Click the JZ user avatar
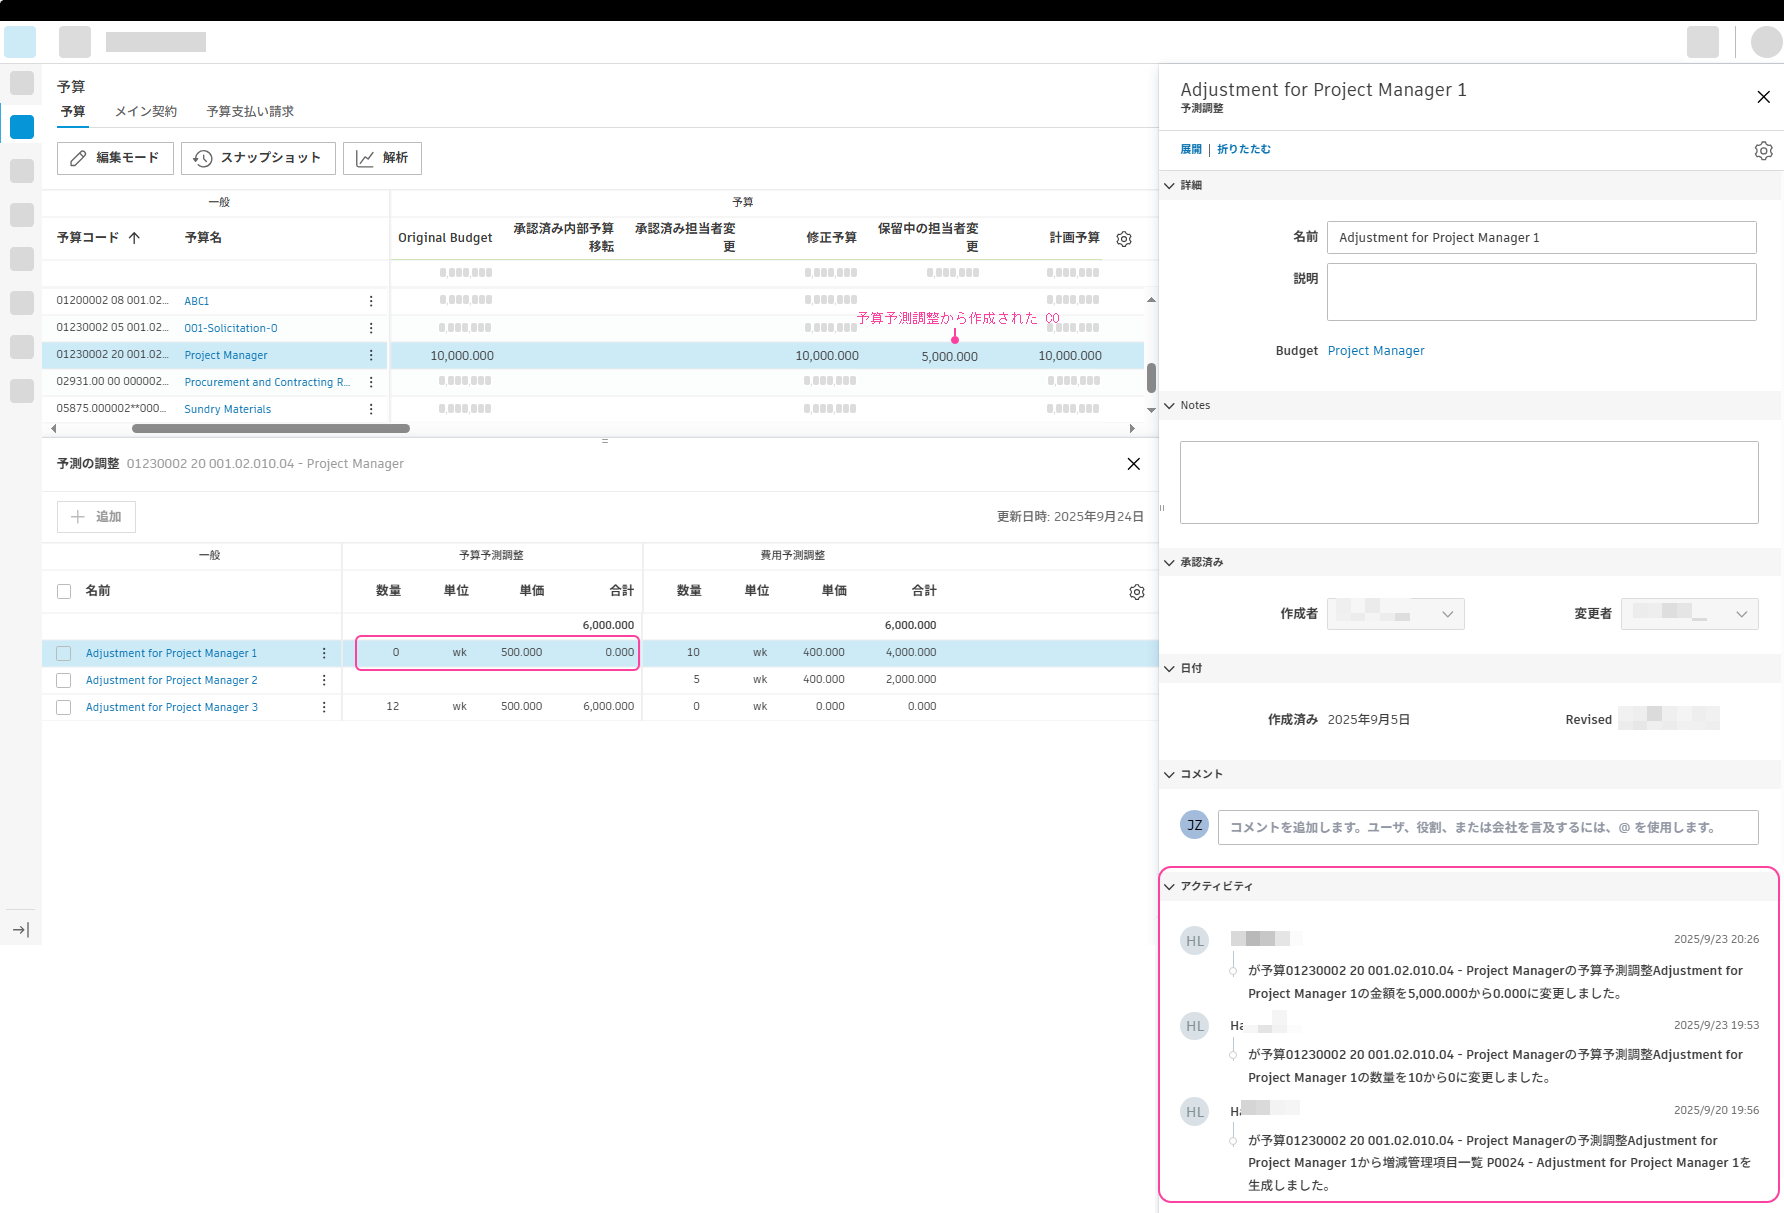This screenshot has width=1784, height=1213. [1195, 825]
